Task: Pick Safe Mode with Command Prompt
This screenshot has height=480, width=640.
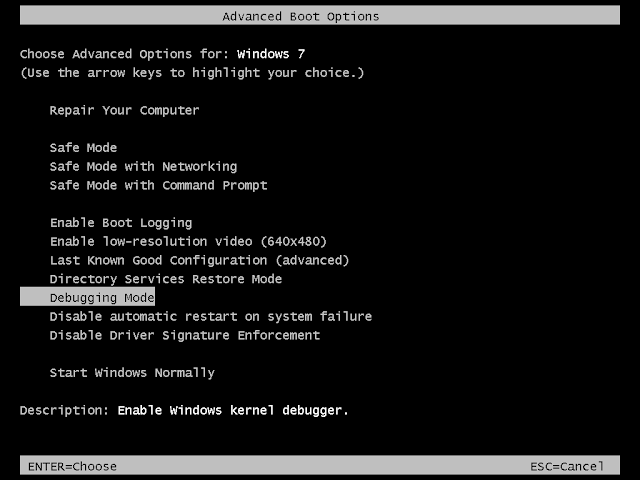Action: [158, 185]
